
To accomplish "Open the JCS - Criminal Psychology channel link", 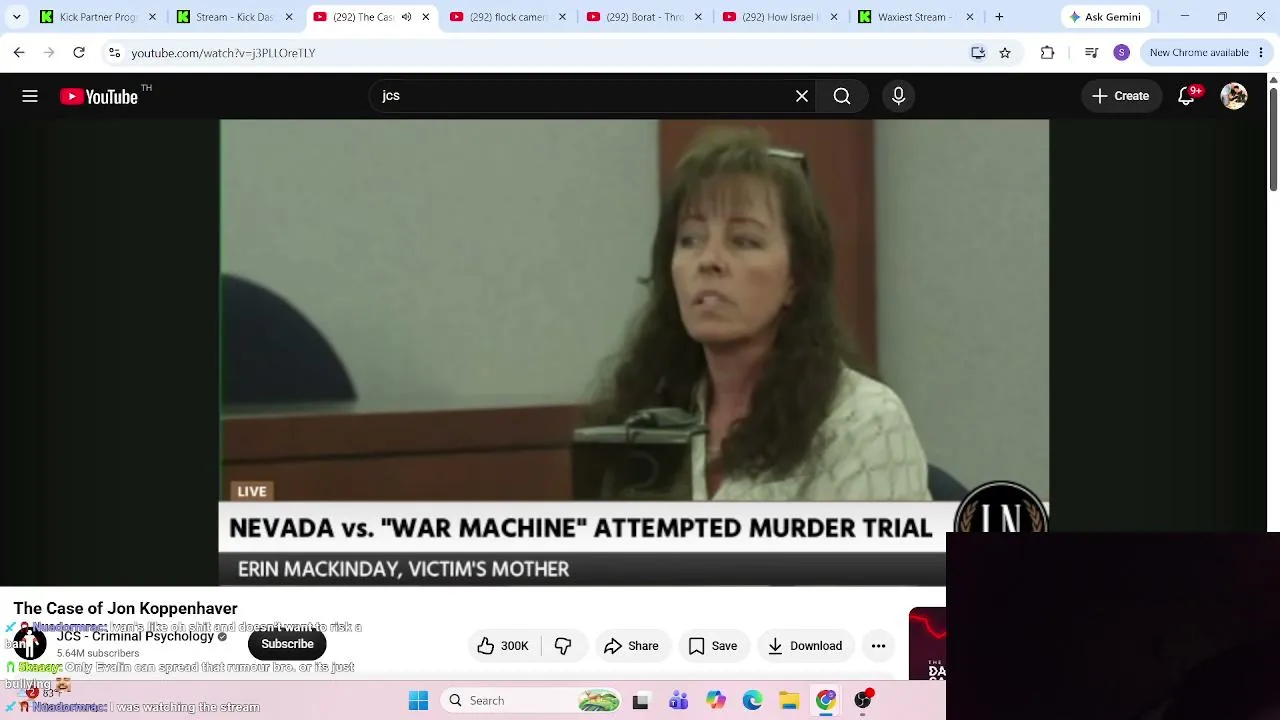I will 135,636.
